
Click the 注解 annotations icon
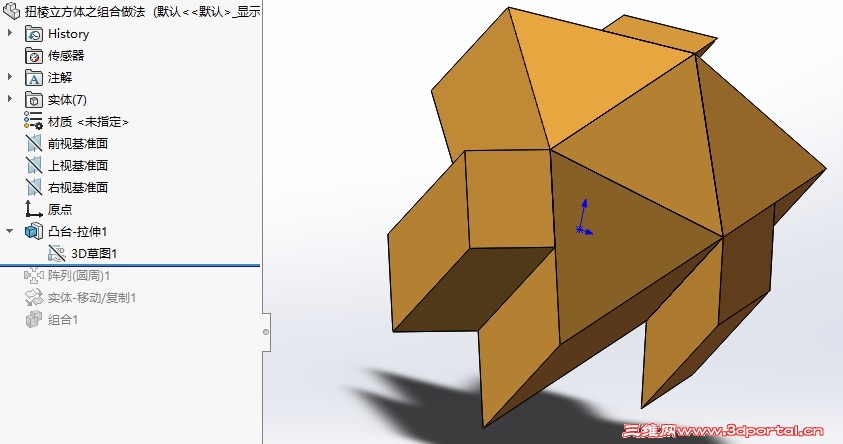point(33,77)
